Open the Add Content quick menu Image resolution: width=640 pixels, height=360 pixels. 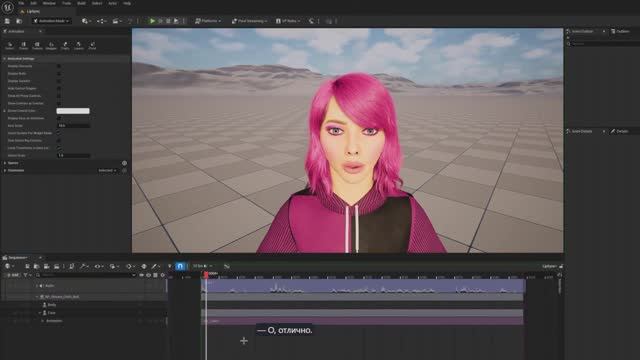click(x=86, y=21)
